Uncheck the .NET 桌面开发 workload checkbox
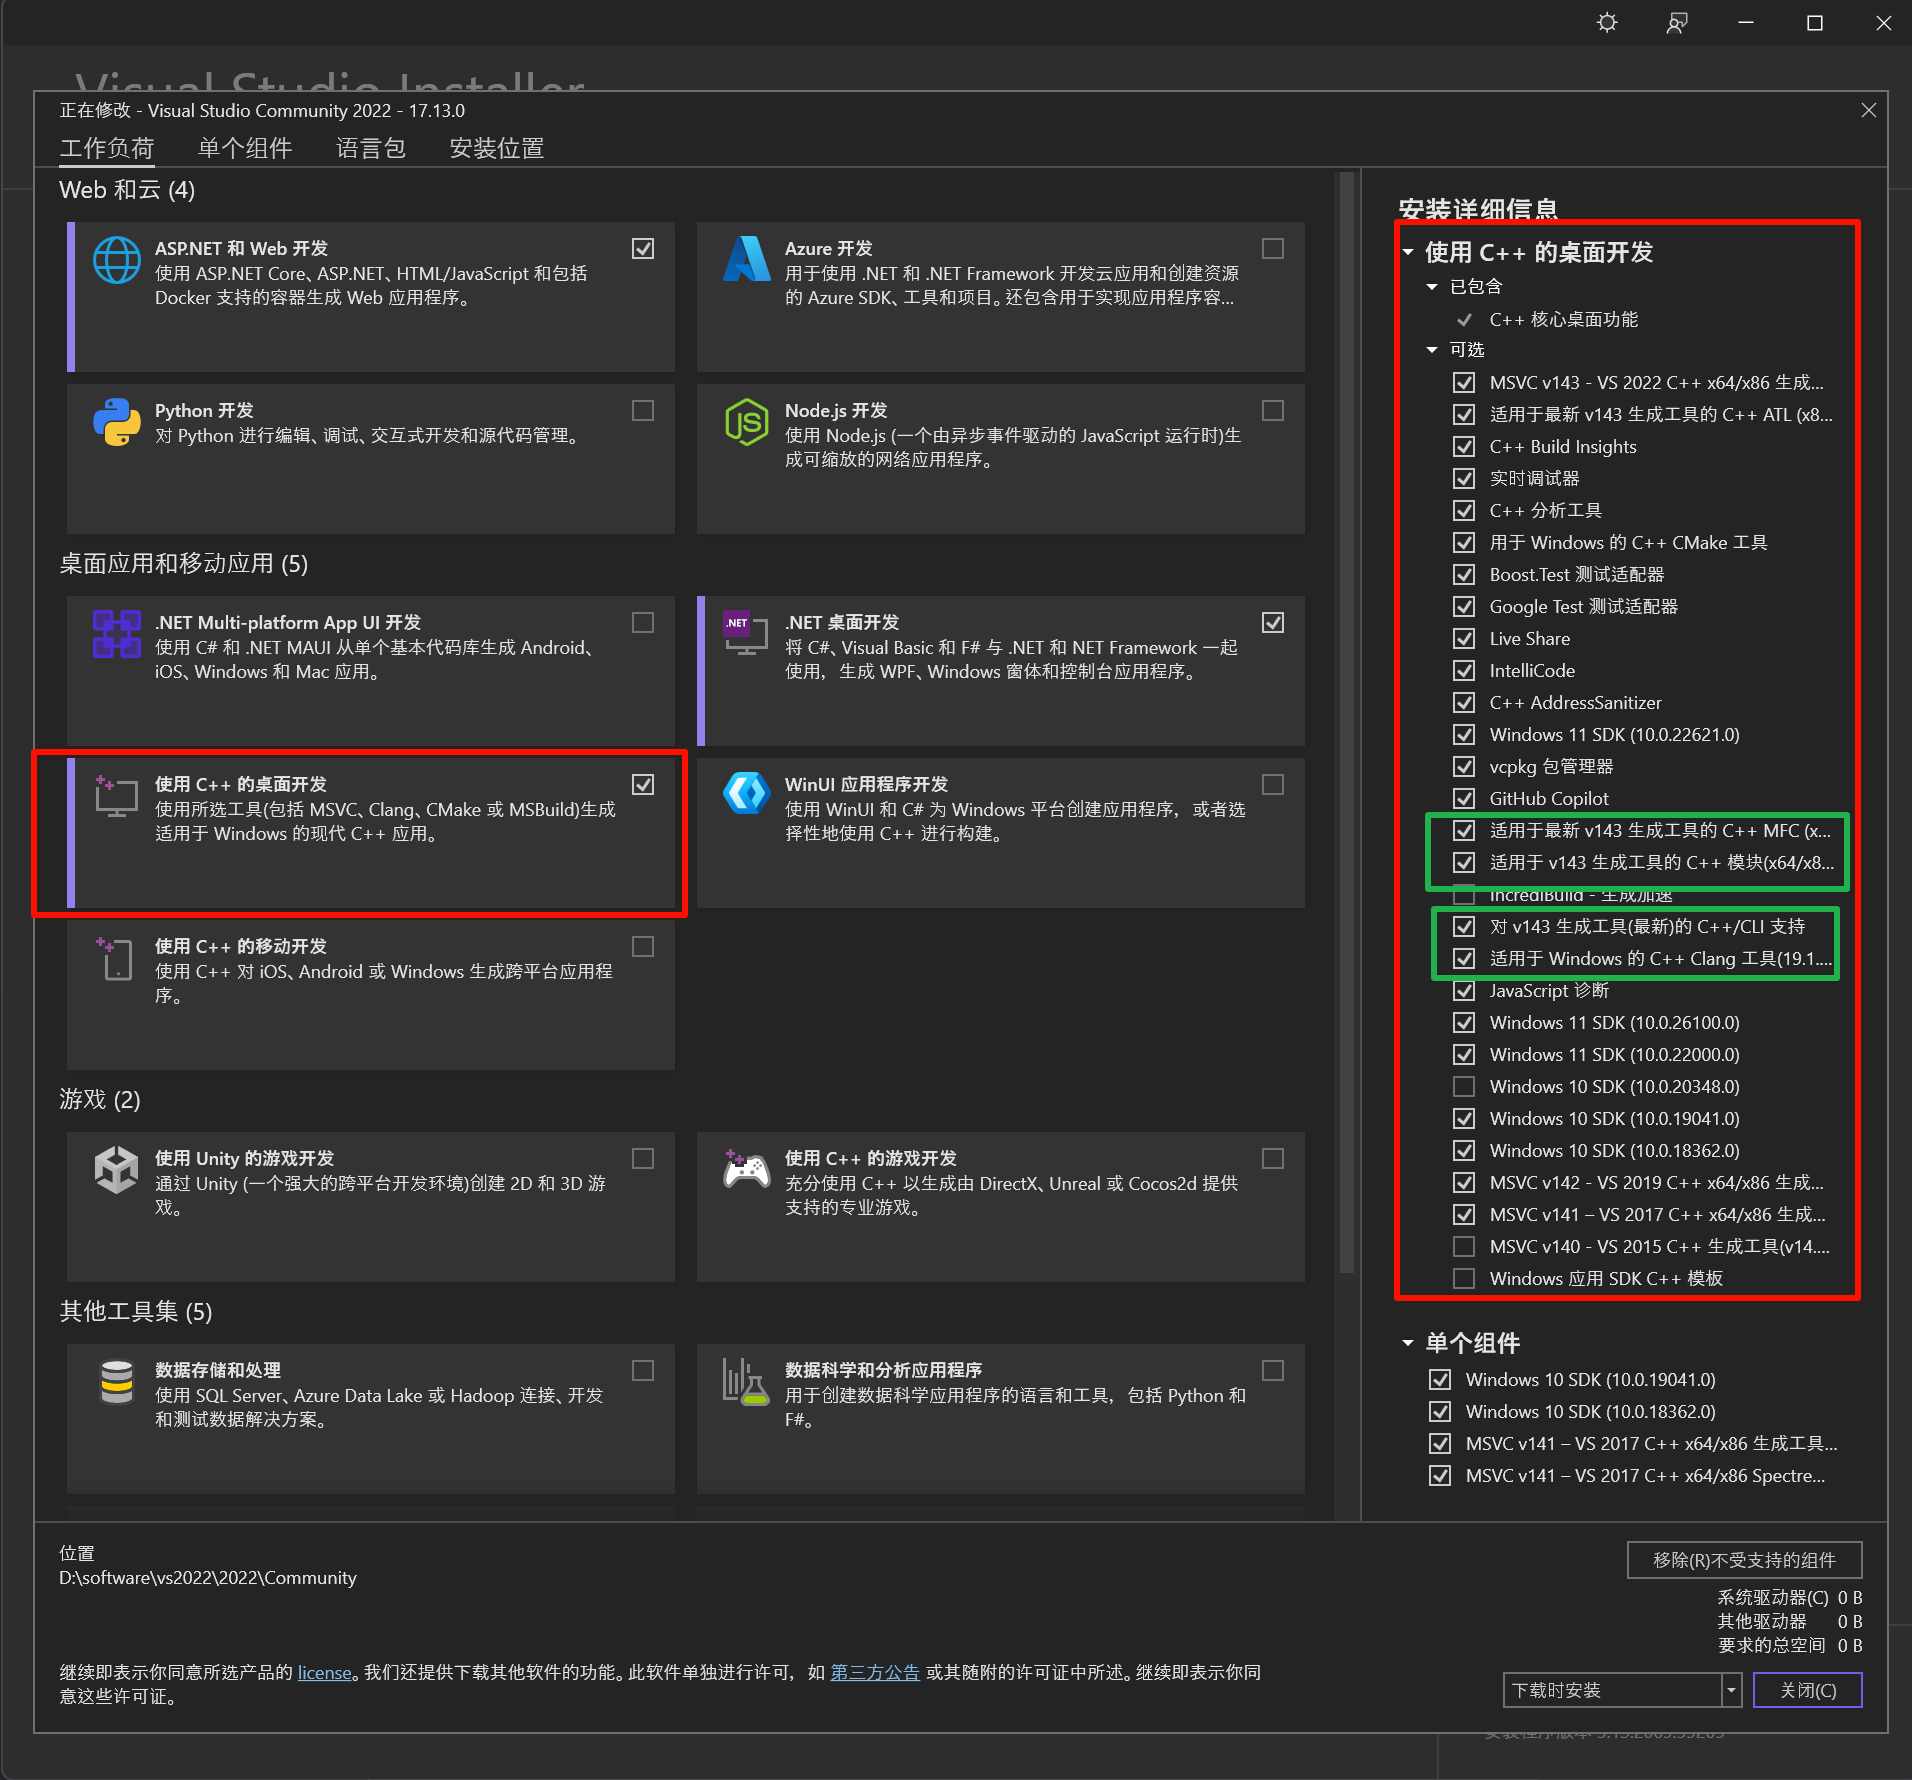 1273,622
